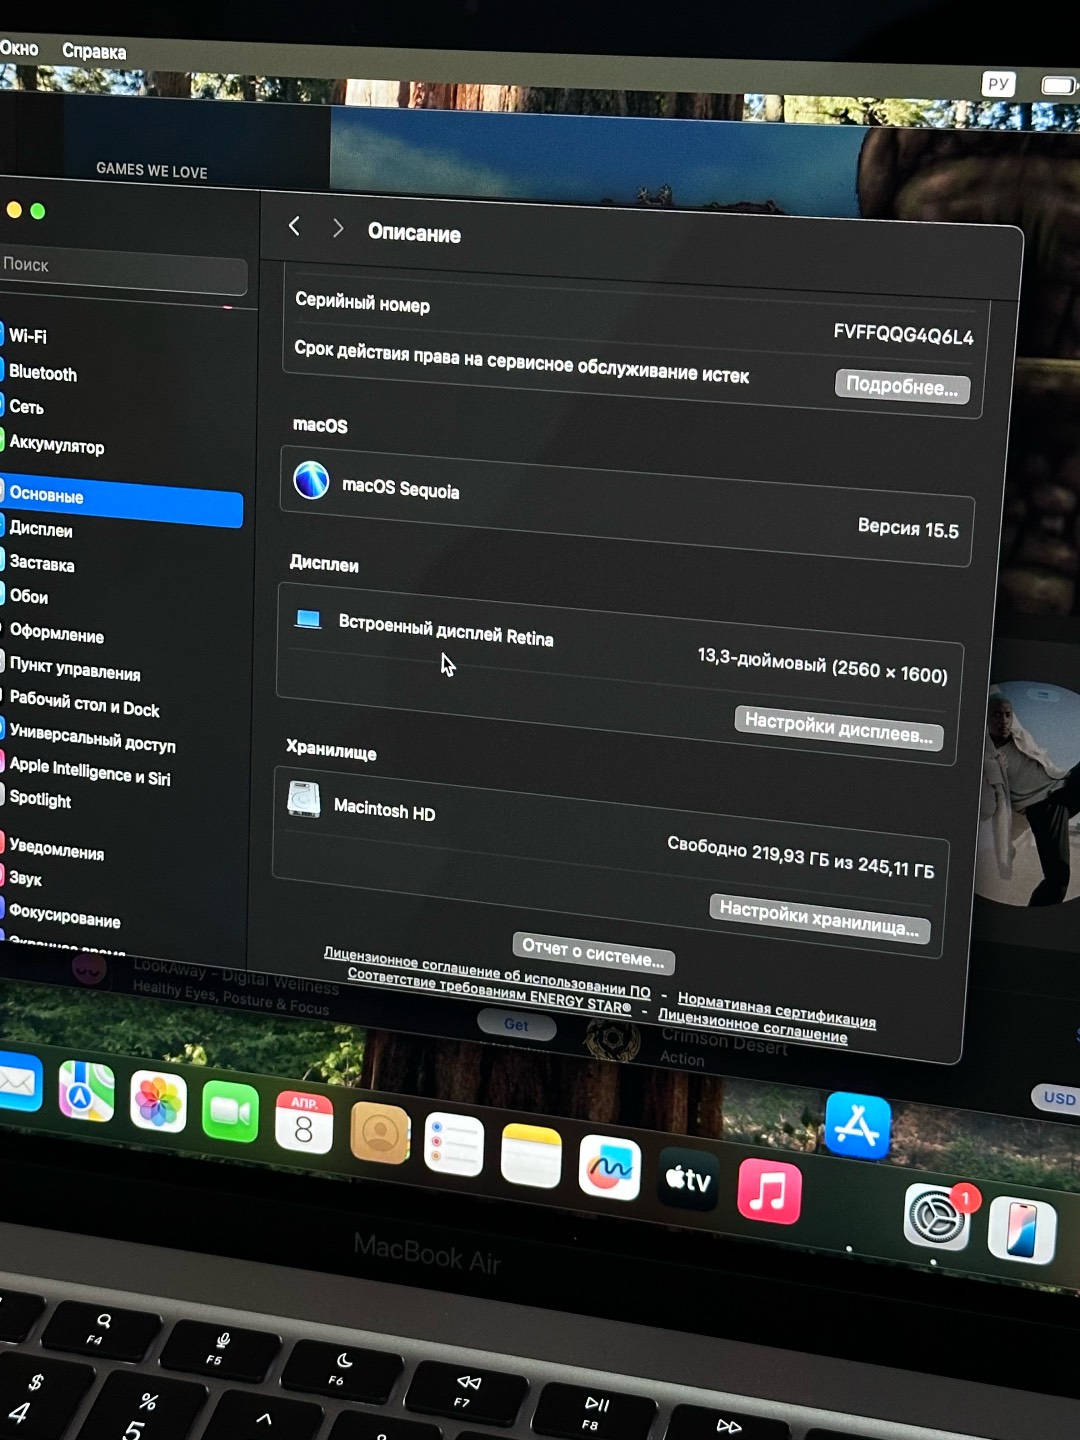Check battery status in menu bar

tap(1058, 86)
